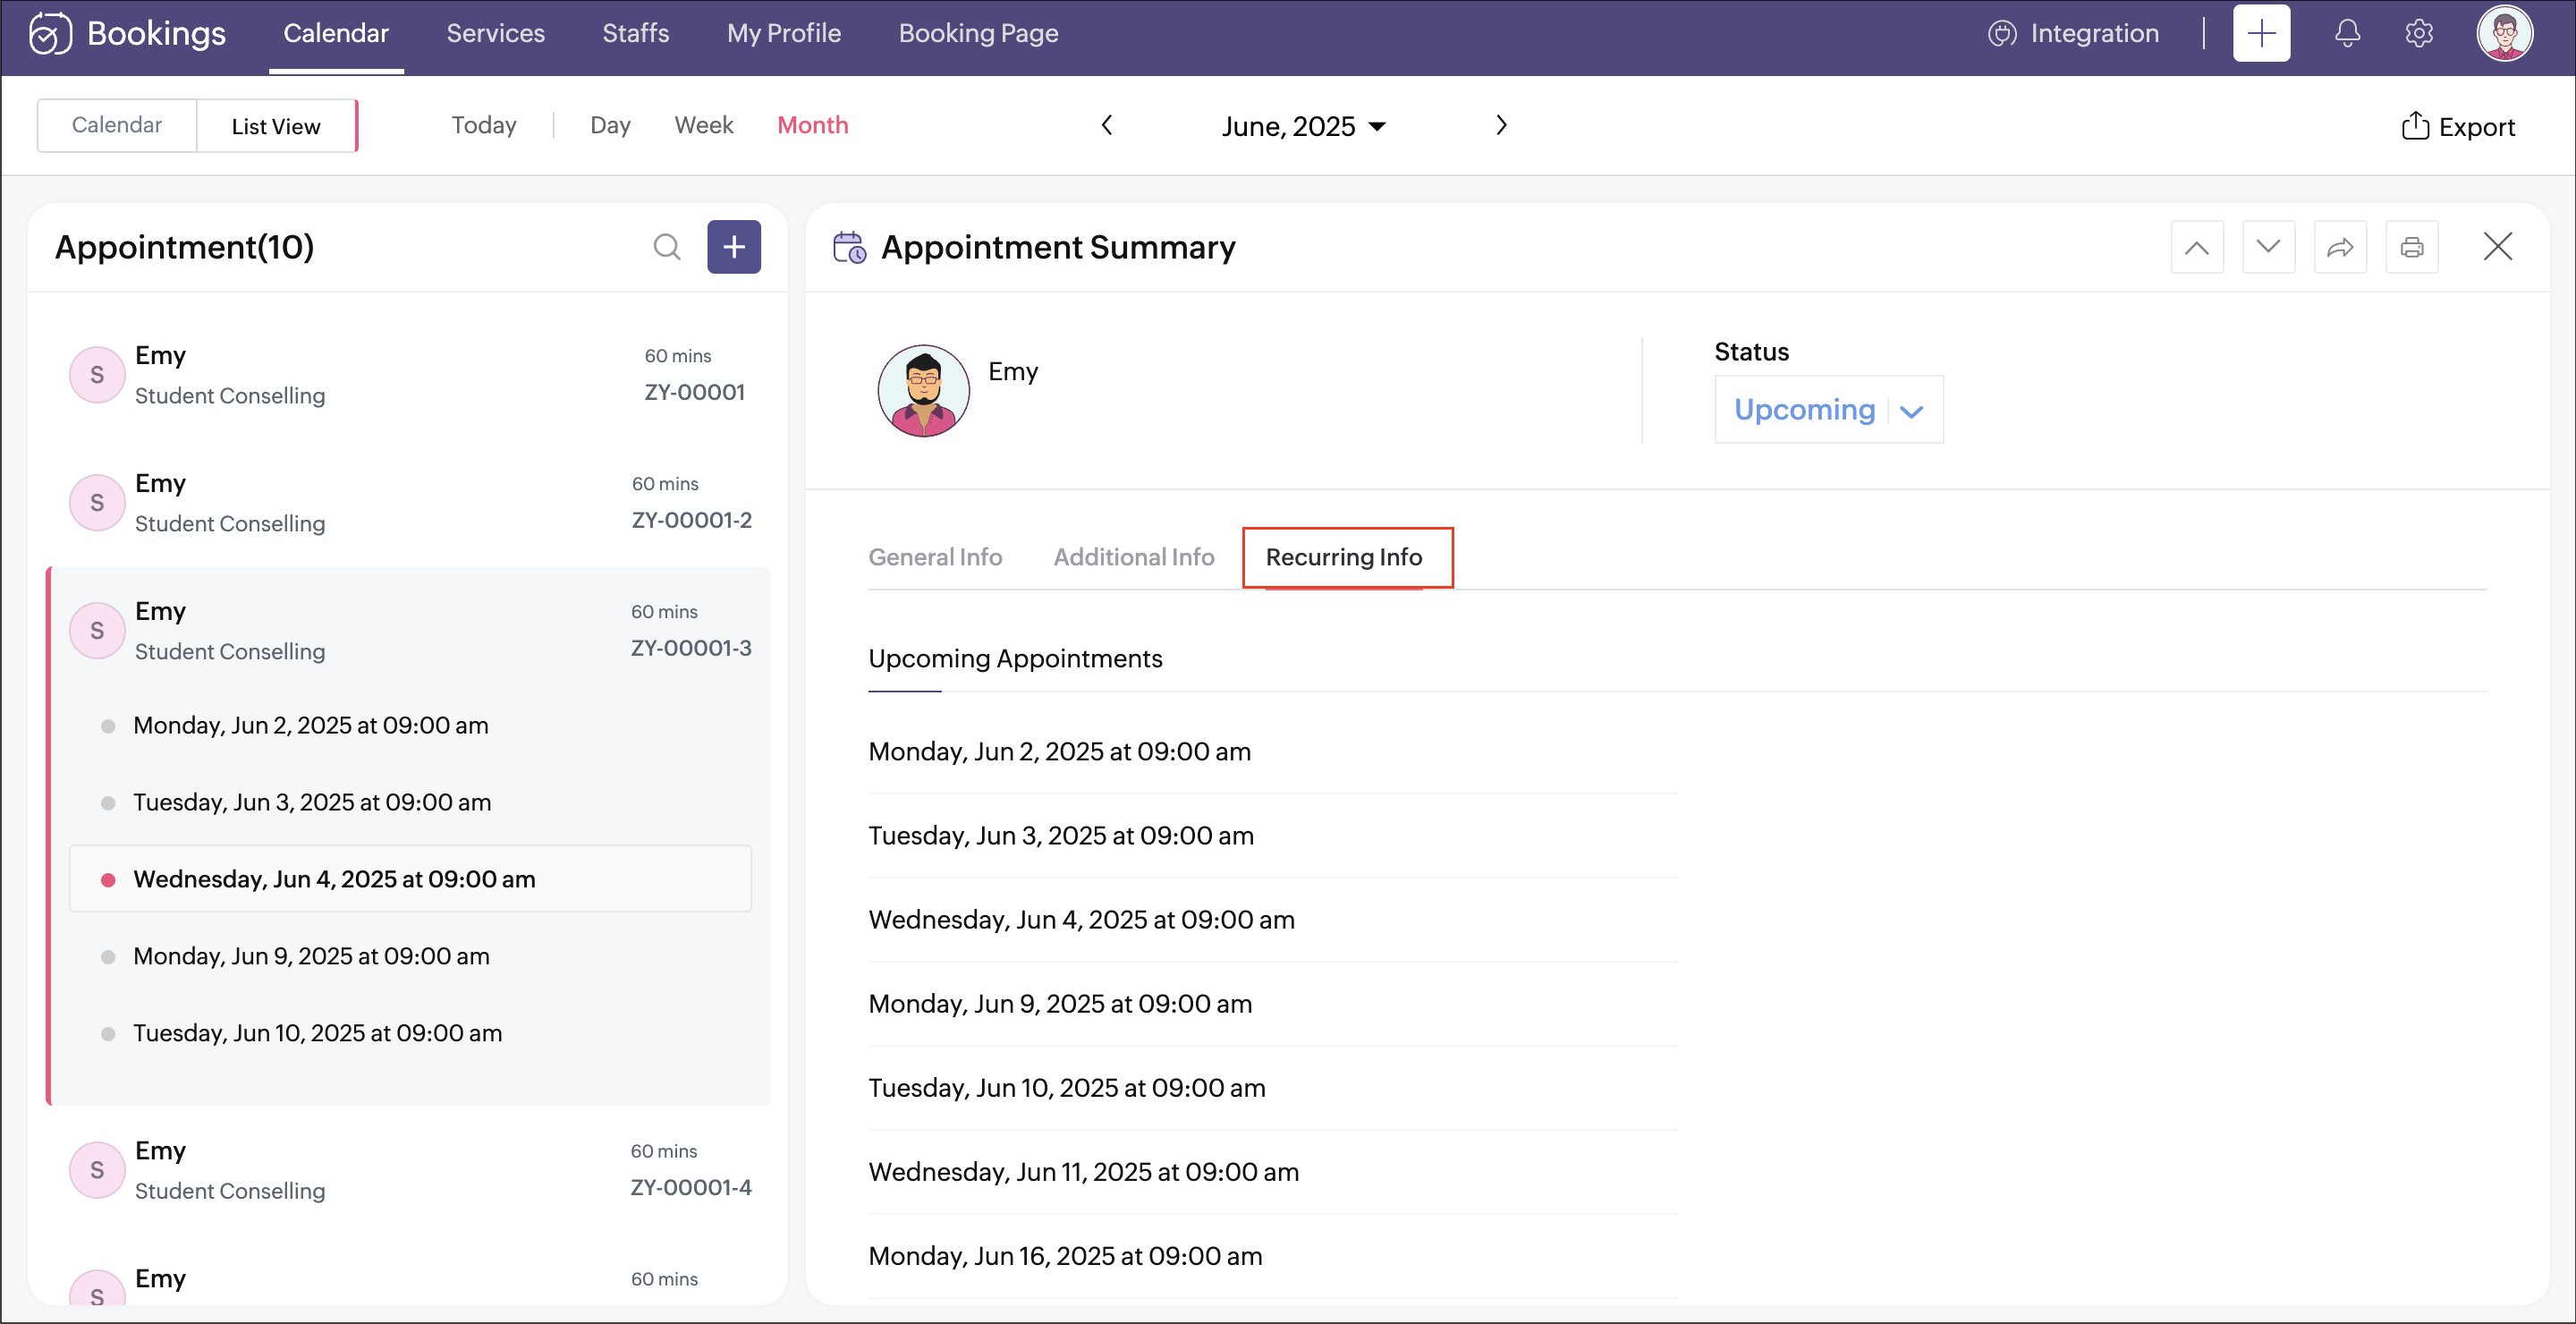
Task: Open the Staffs menu
Action: point(635,34)
